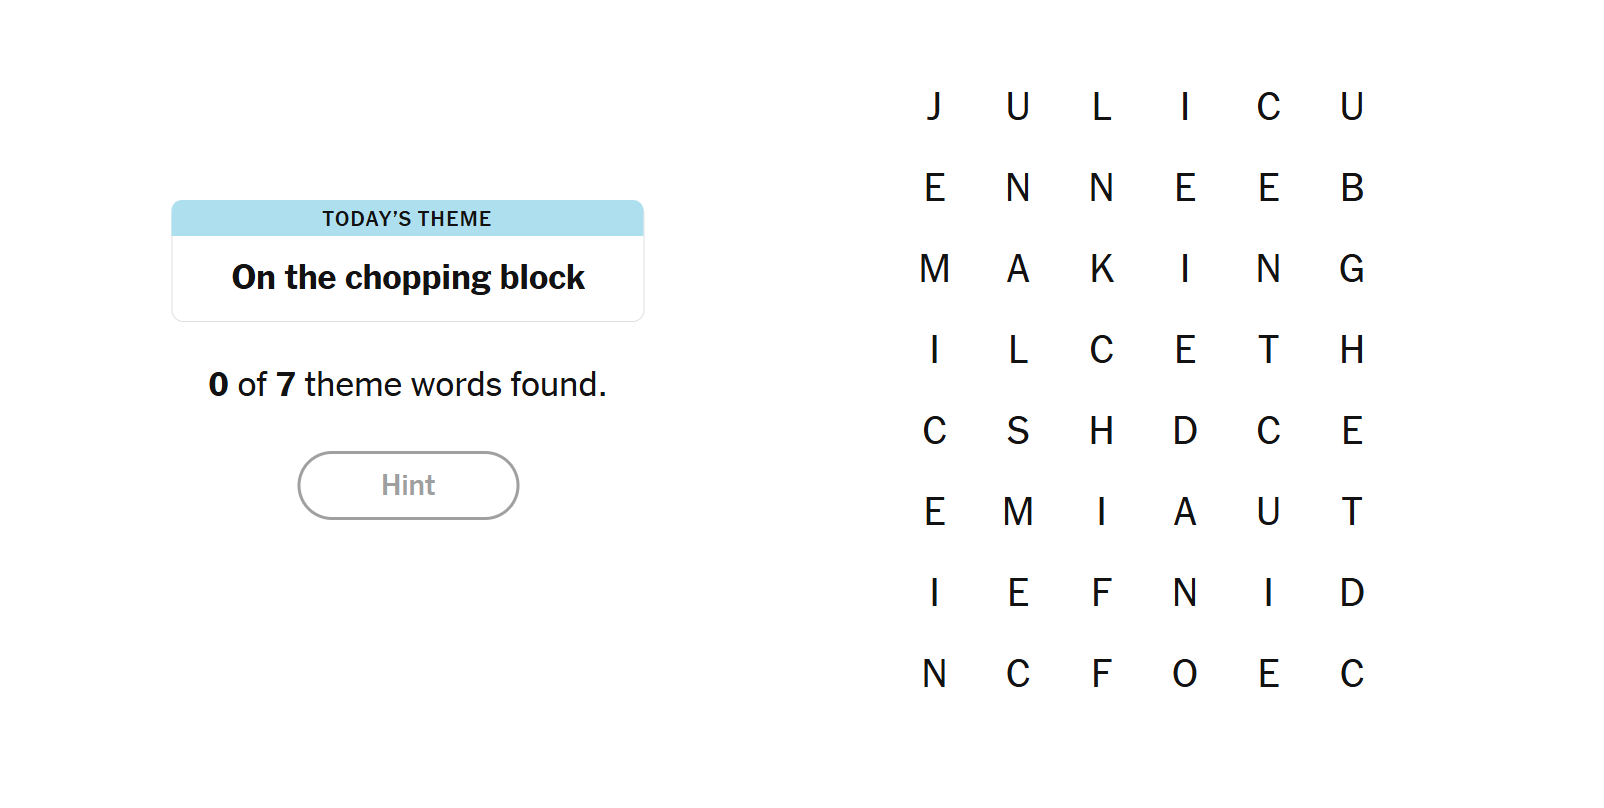Choose the D between H and C
The width and height of the screenshot is (1604, 808).
point(1185,431)
